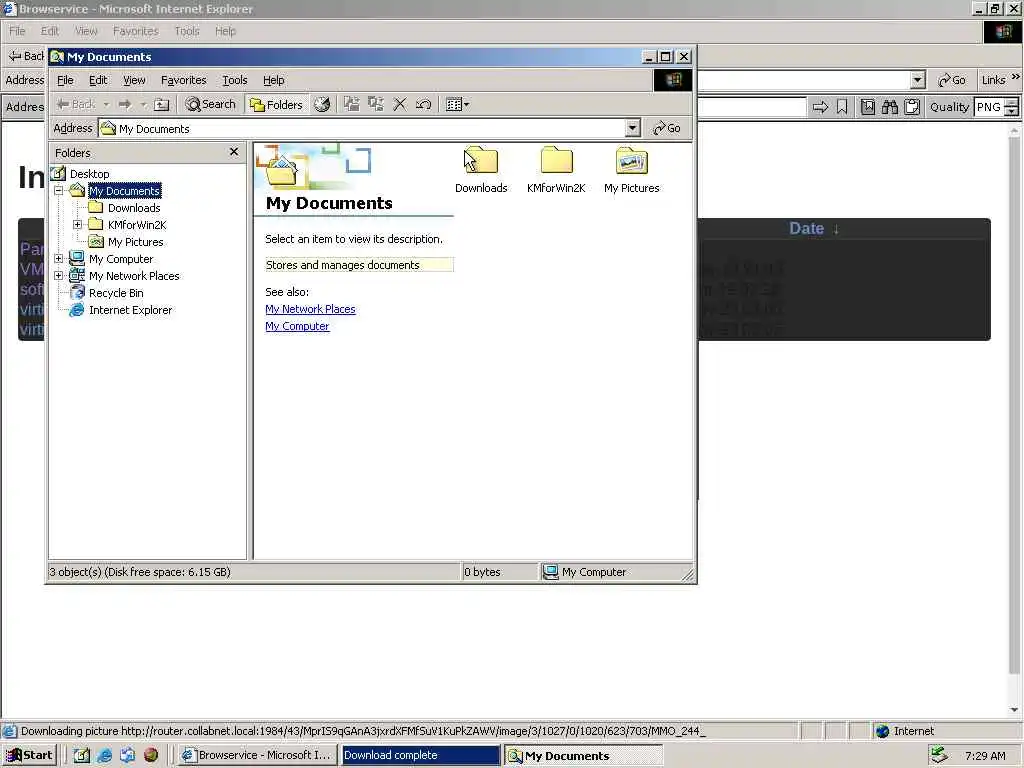Click the Copy To toolbar icon
This screenshot has width=1024, height=768.
click(x=376, y=104)
